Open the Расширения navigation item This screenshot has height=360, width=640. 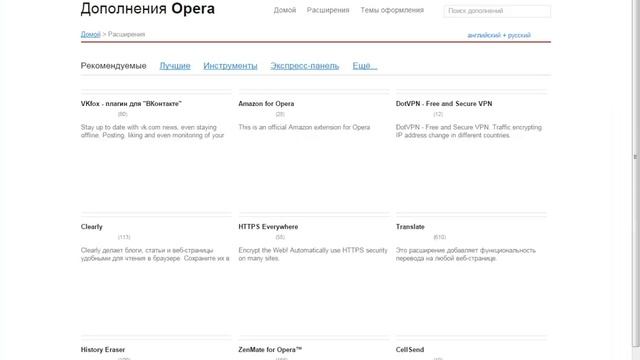tap(328, 10)
